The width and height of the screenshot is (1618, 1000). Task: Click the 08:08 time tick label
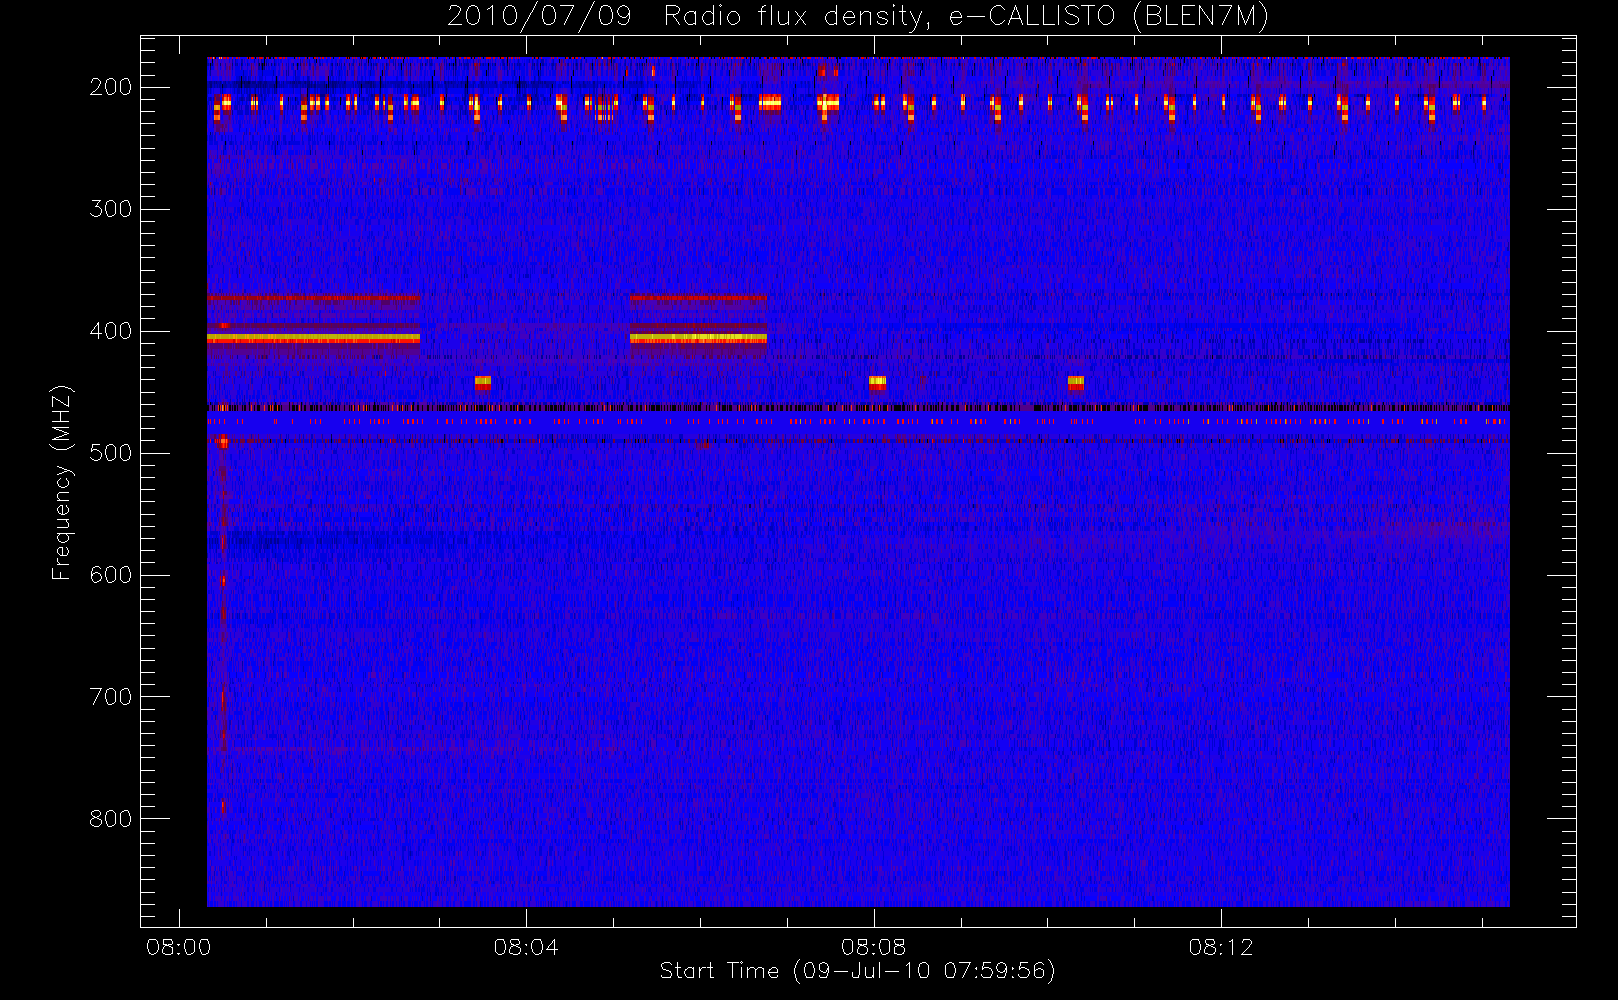[x=873, y=946]
